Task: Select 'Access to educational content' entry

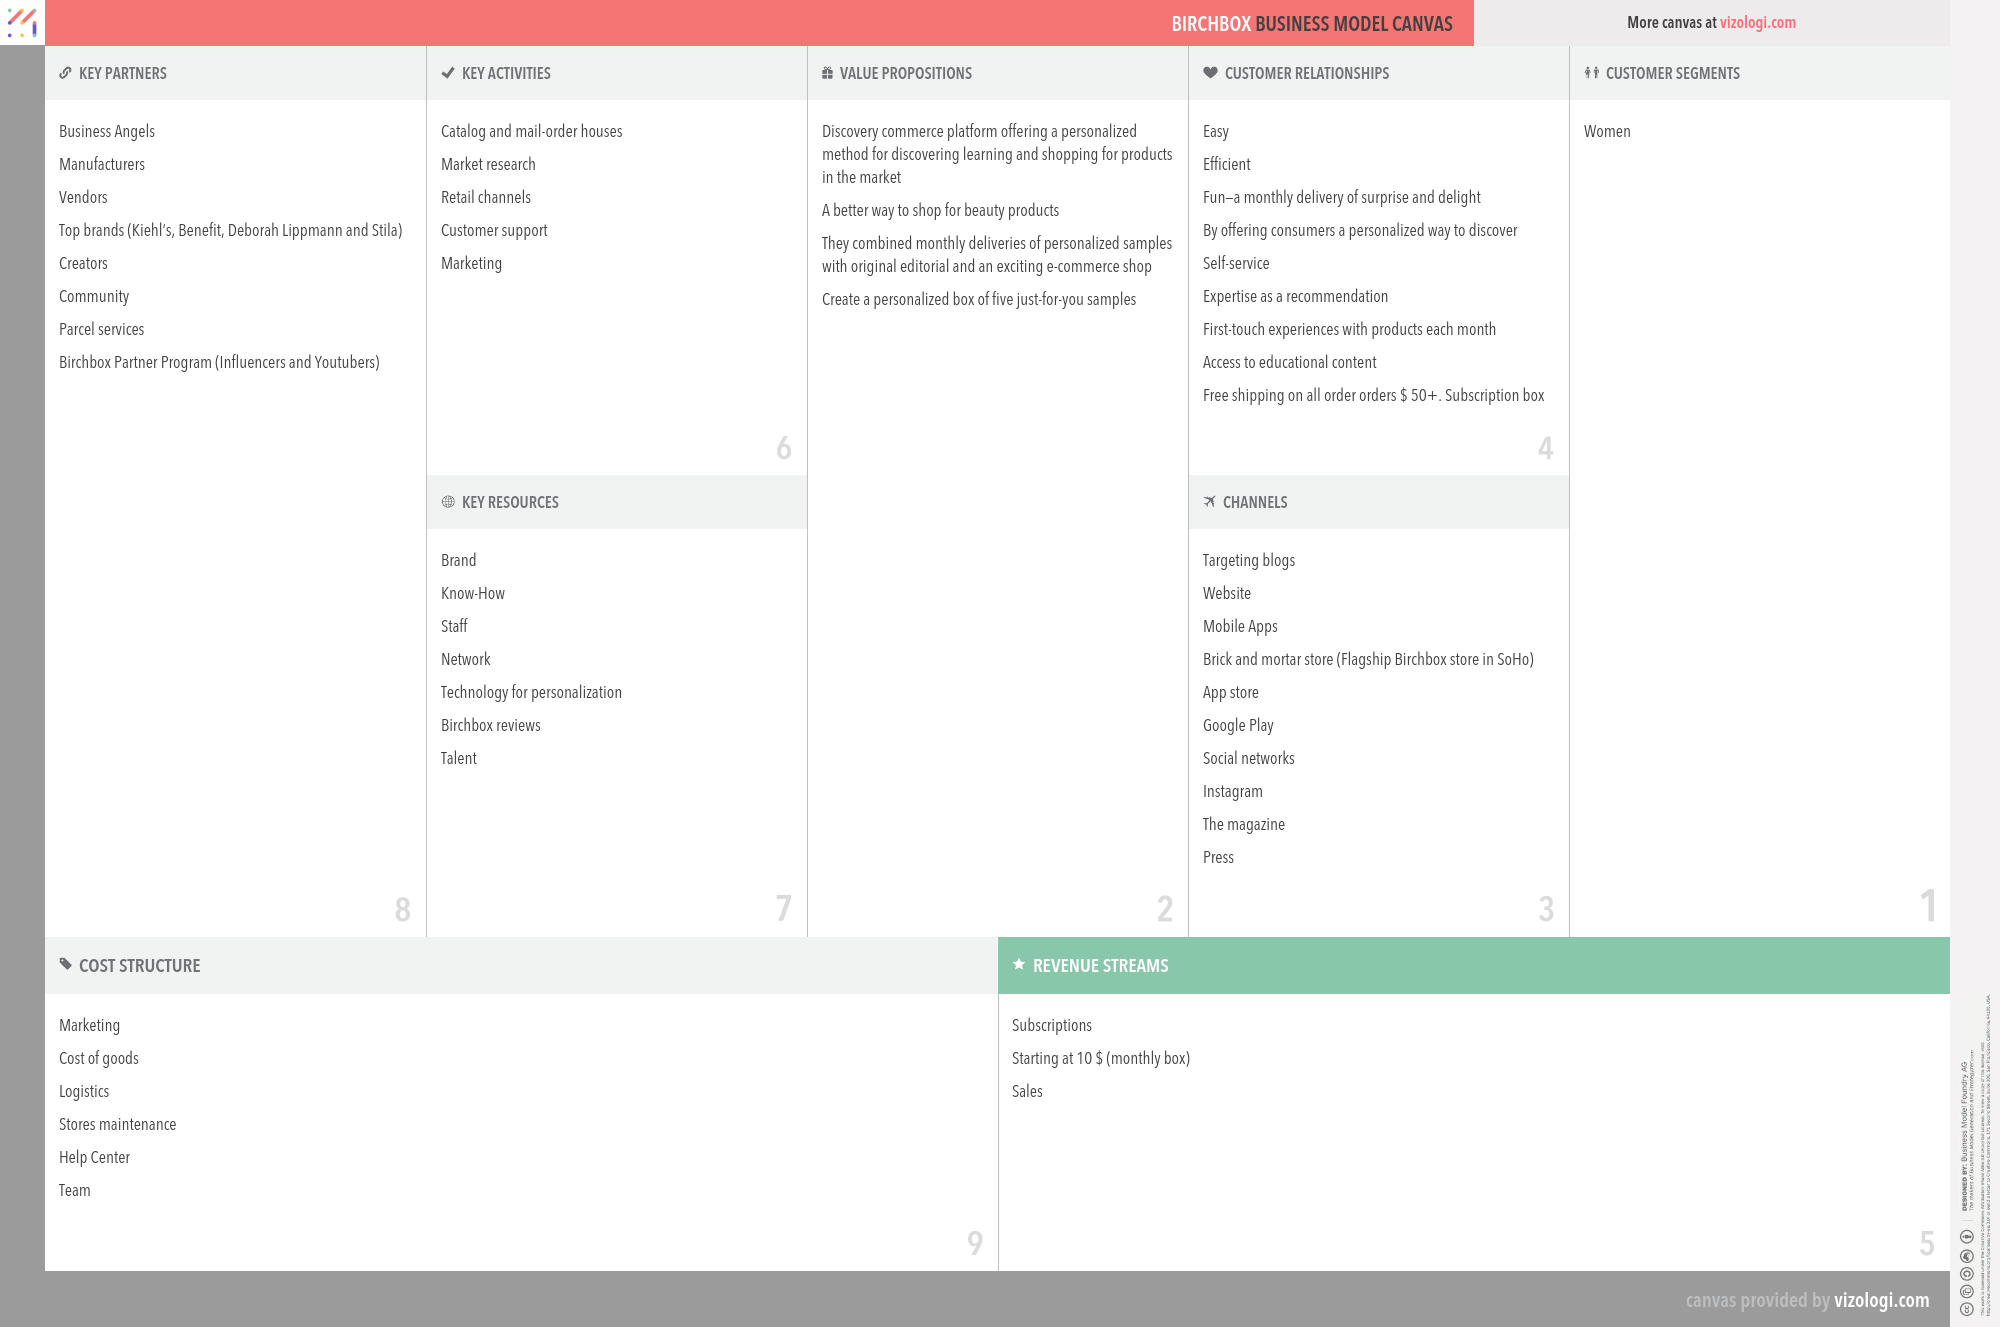Action: coord(1289,362)
